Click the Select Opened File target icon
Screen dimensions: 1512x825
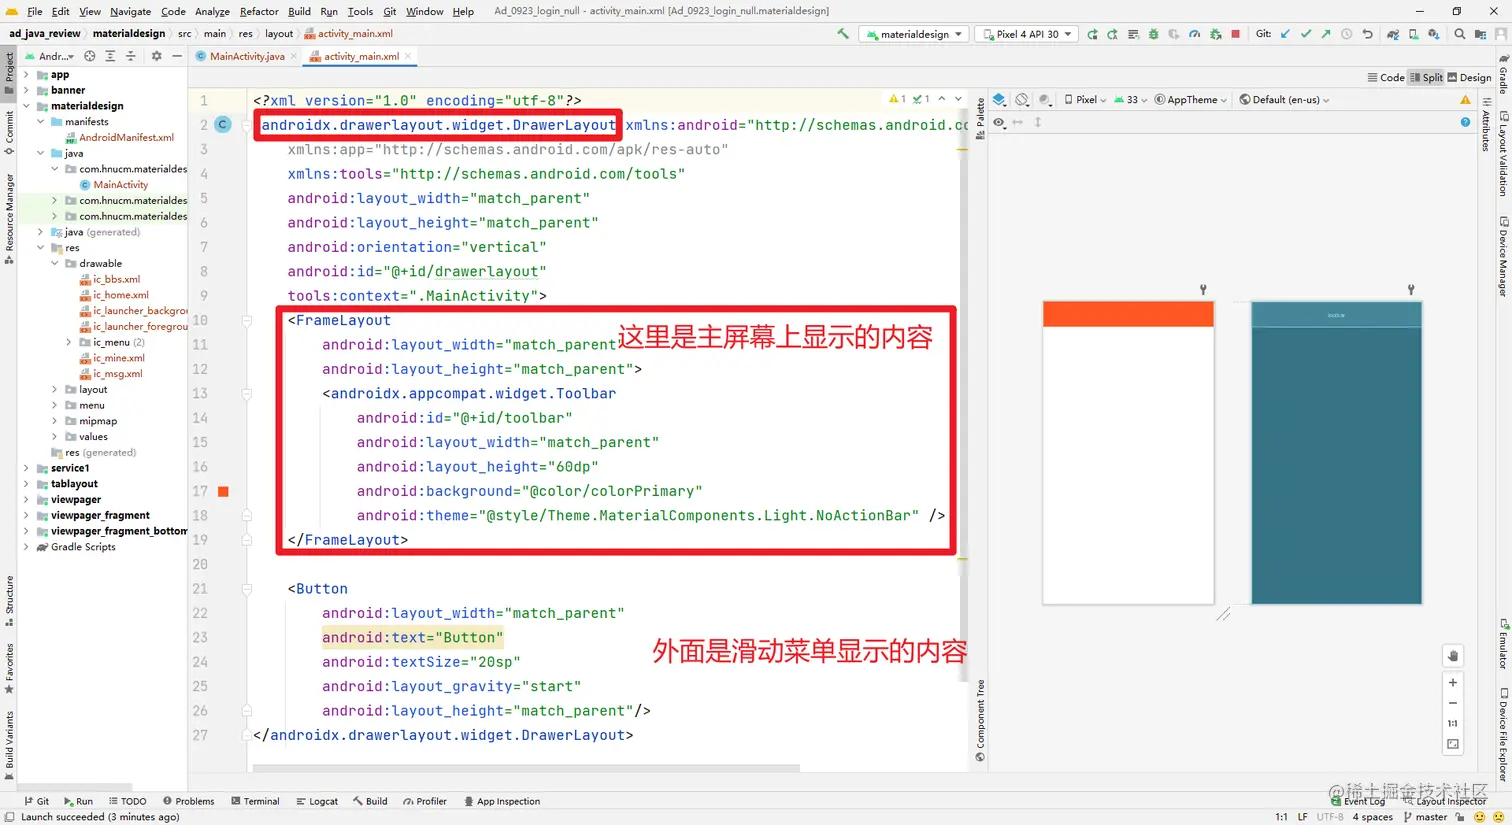coord(90,56)
